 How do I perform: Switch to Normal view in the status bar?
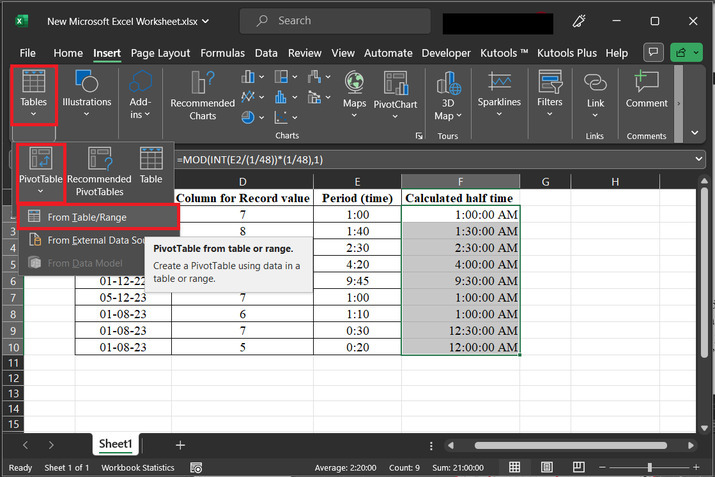514,467
